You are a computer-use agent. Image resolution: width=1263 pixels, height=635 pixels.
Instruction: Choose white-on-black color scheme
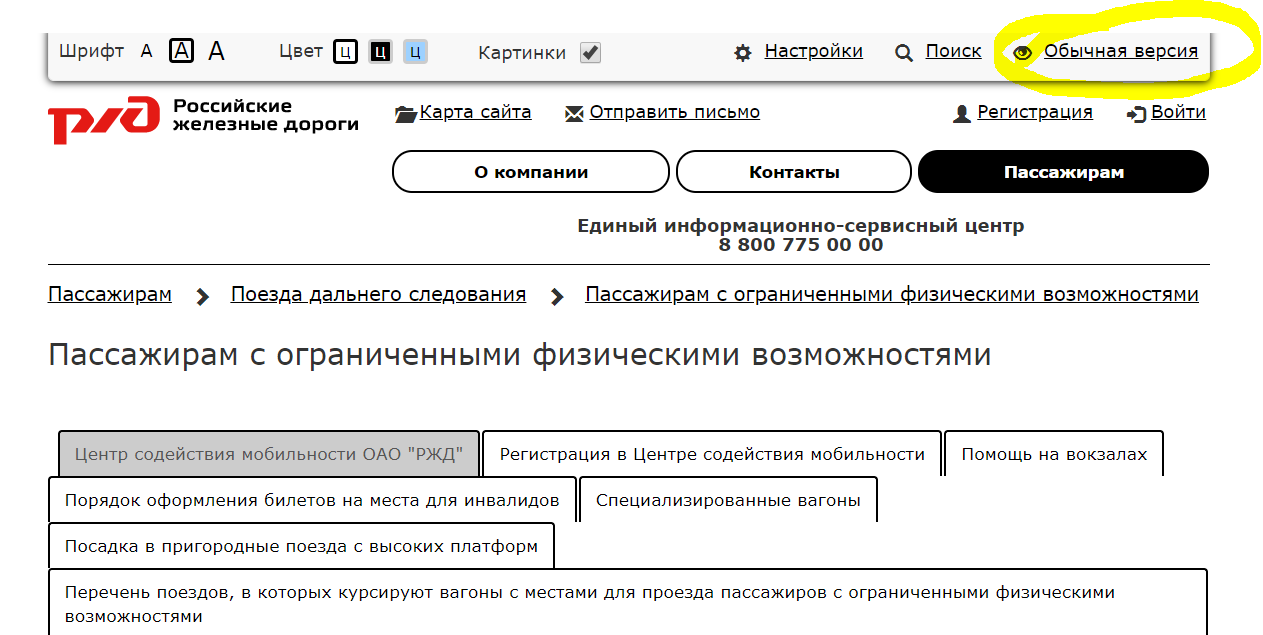click(x=380, y=52)
